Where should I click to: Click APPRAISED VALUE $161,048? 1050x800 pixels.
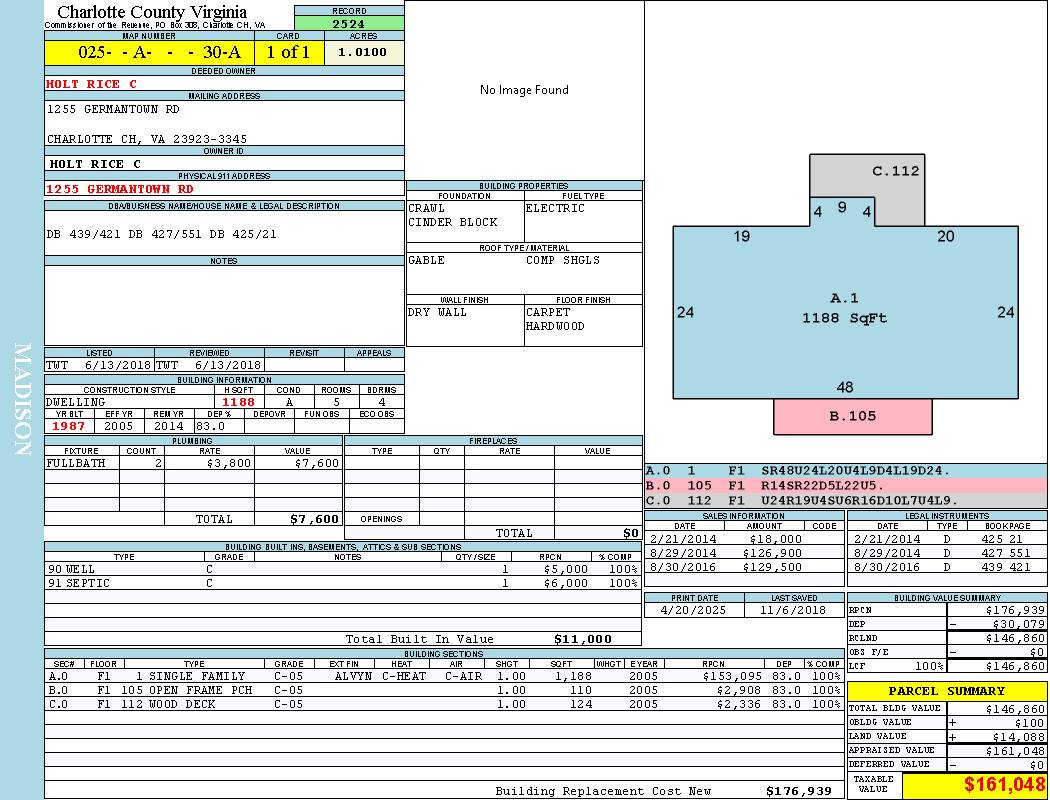pyautogui.click(x=1015, y=750)
